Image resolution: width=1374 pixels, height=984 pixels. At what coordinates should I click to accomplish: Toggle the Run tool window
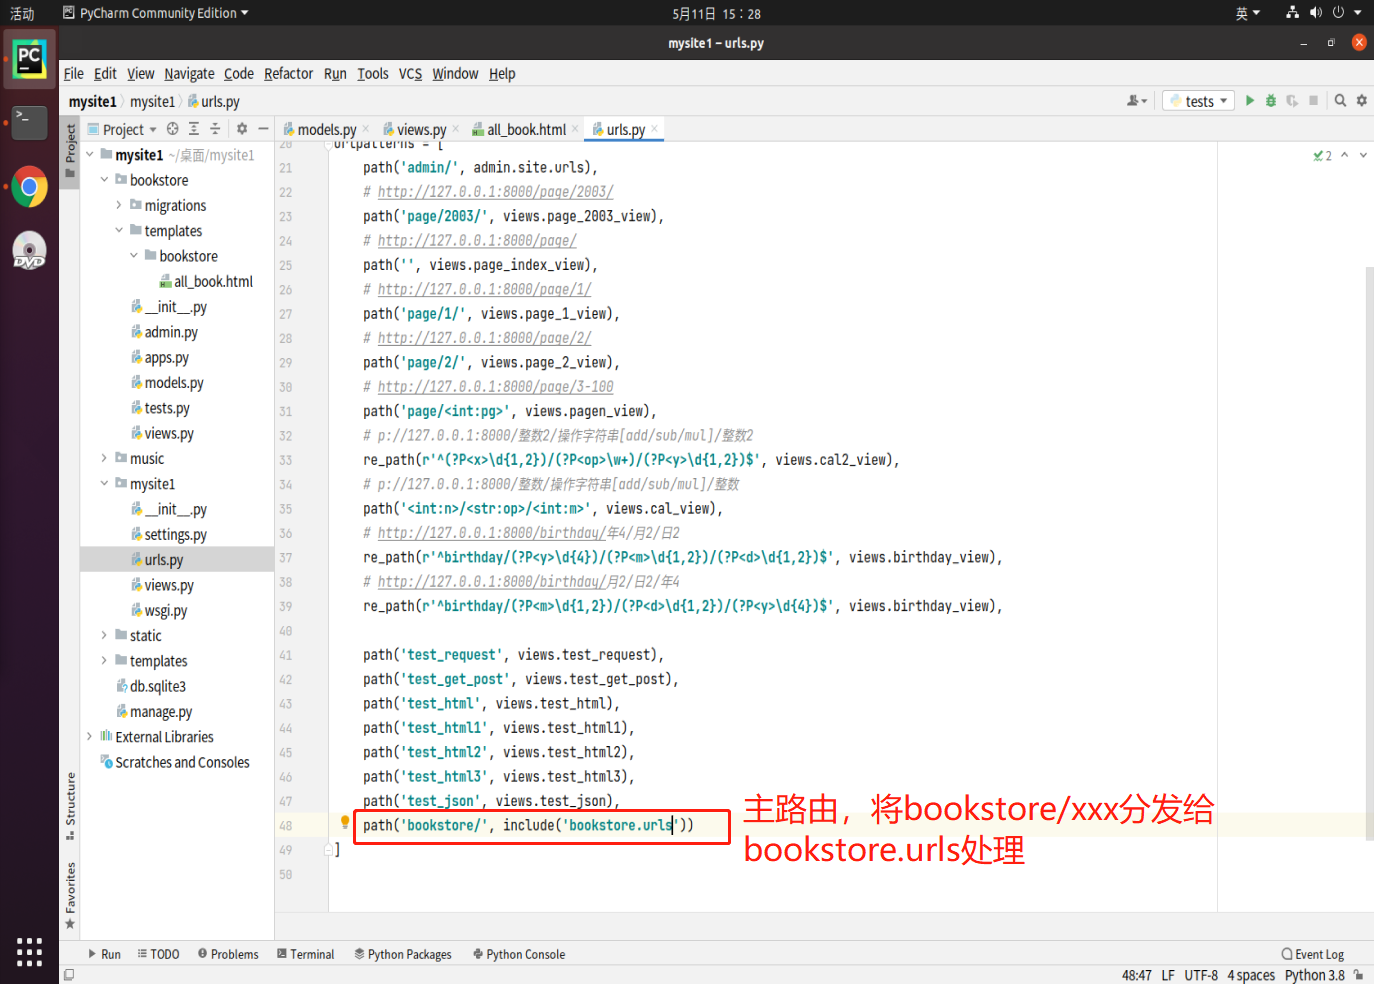pos(104,954)
